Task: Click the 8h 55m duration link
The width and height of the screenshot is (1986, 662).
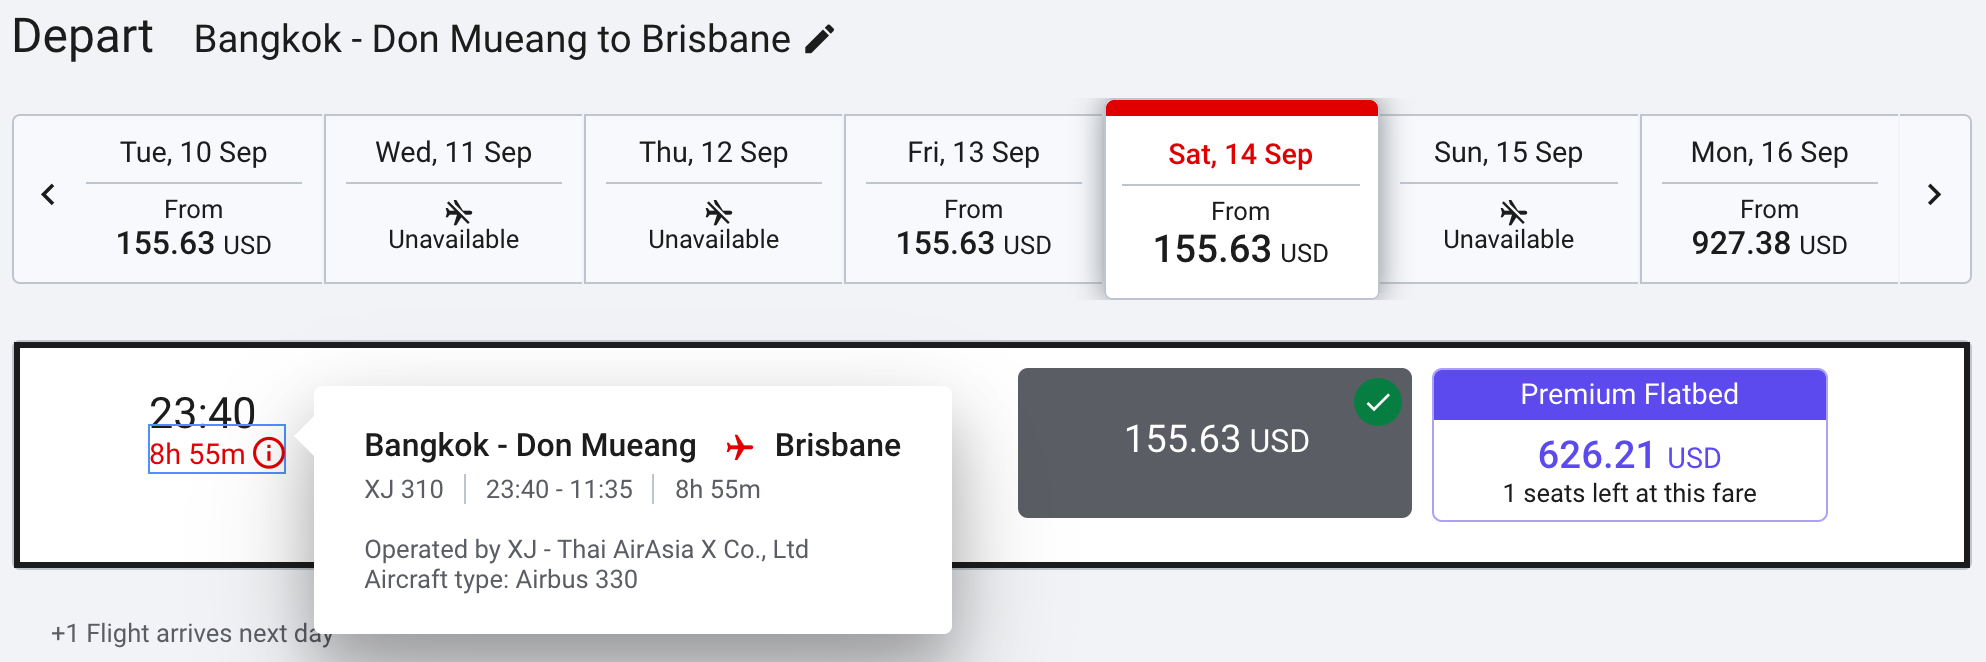Action: 198,454
